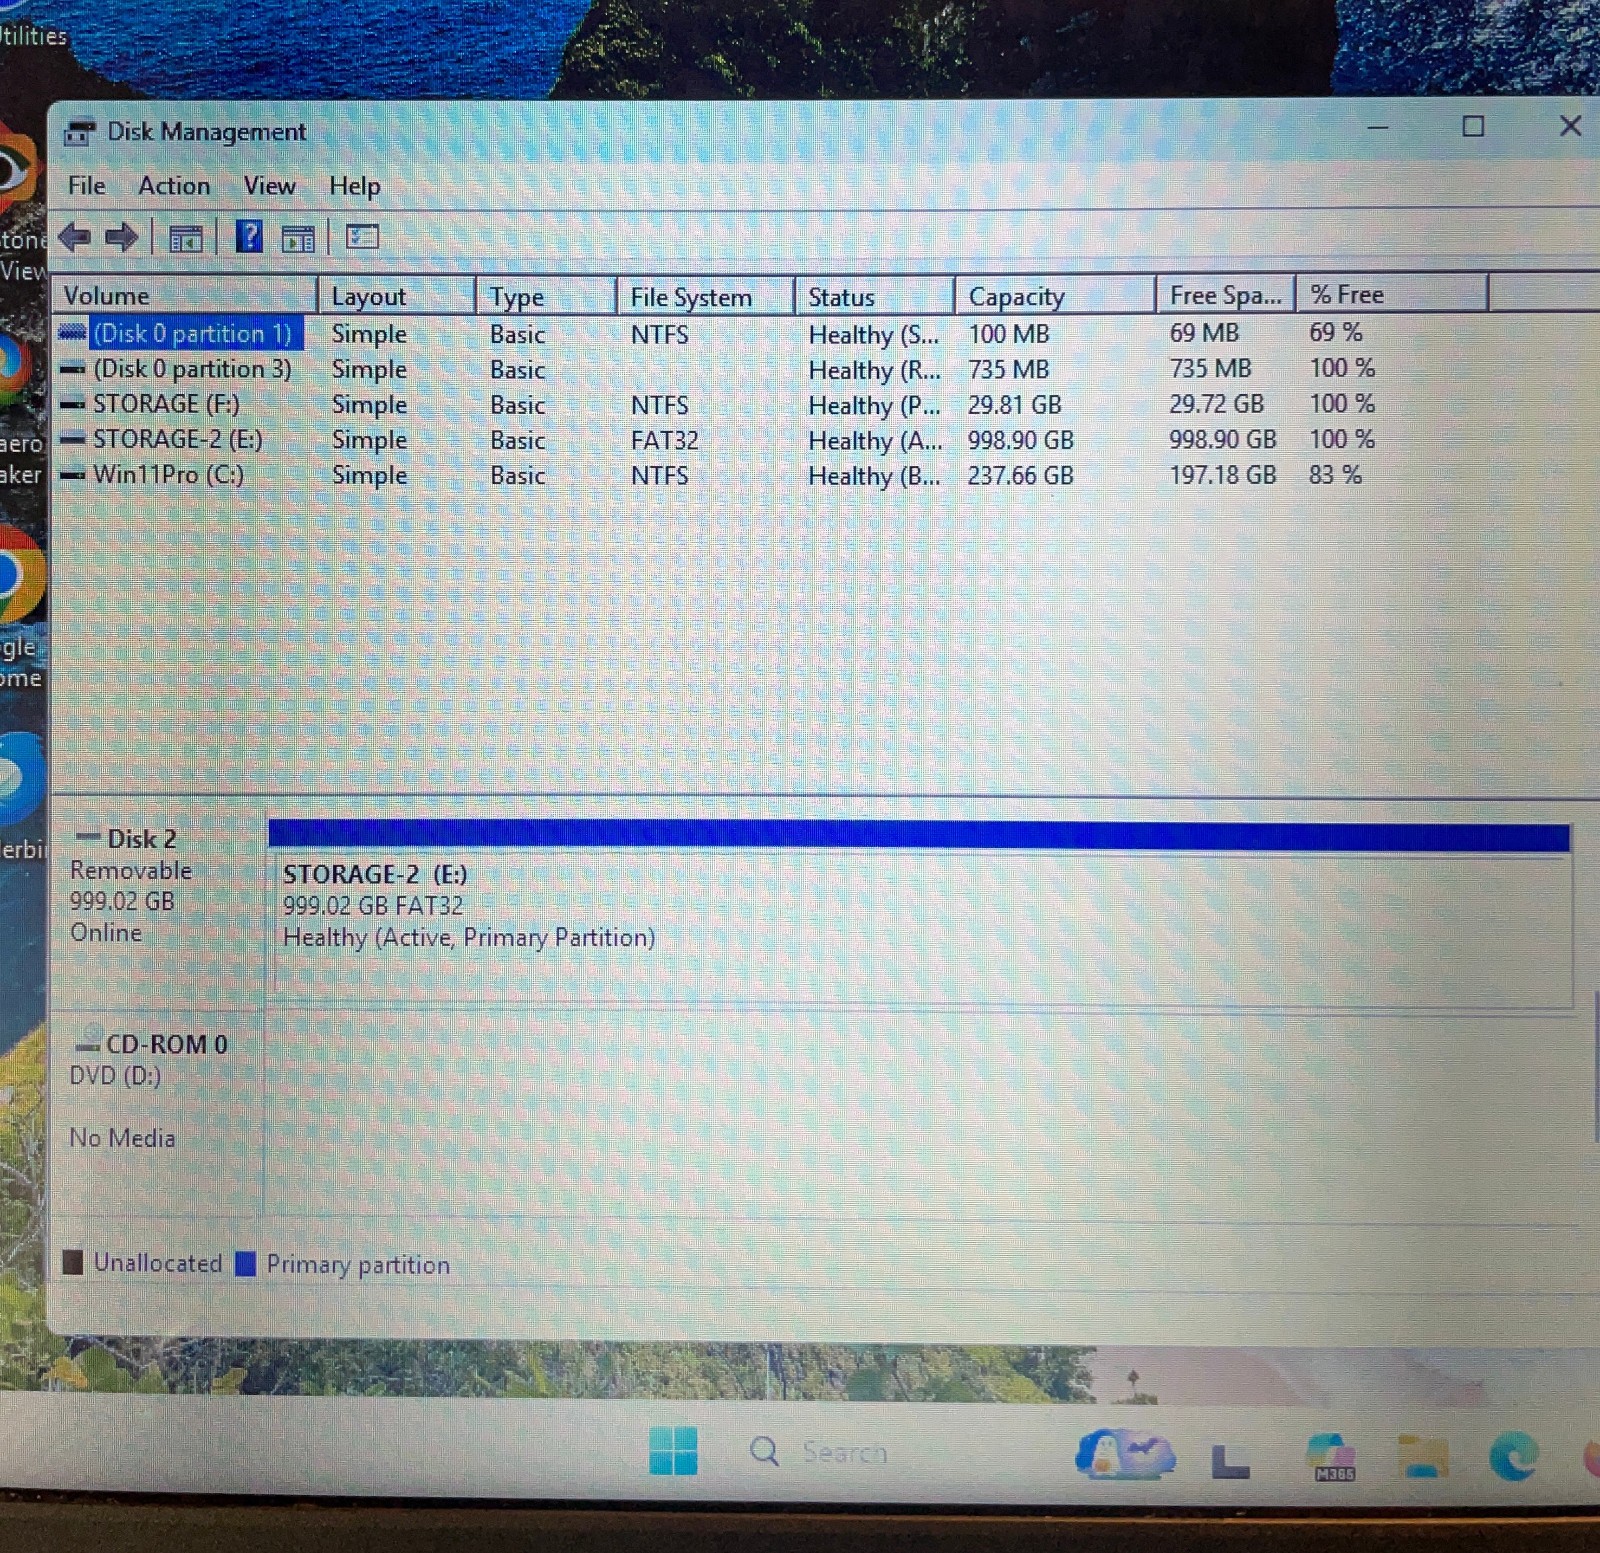This screenshot has height=1553, width=1600.
Task: Click in the taskbar Search box
Action: 845,1452
